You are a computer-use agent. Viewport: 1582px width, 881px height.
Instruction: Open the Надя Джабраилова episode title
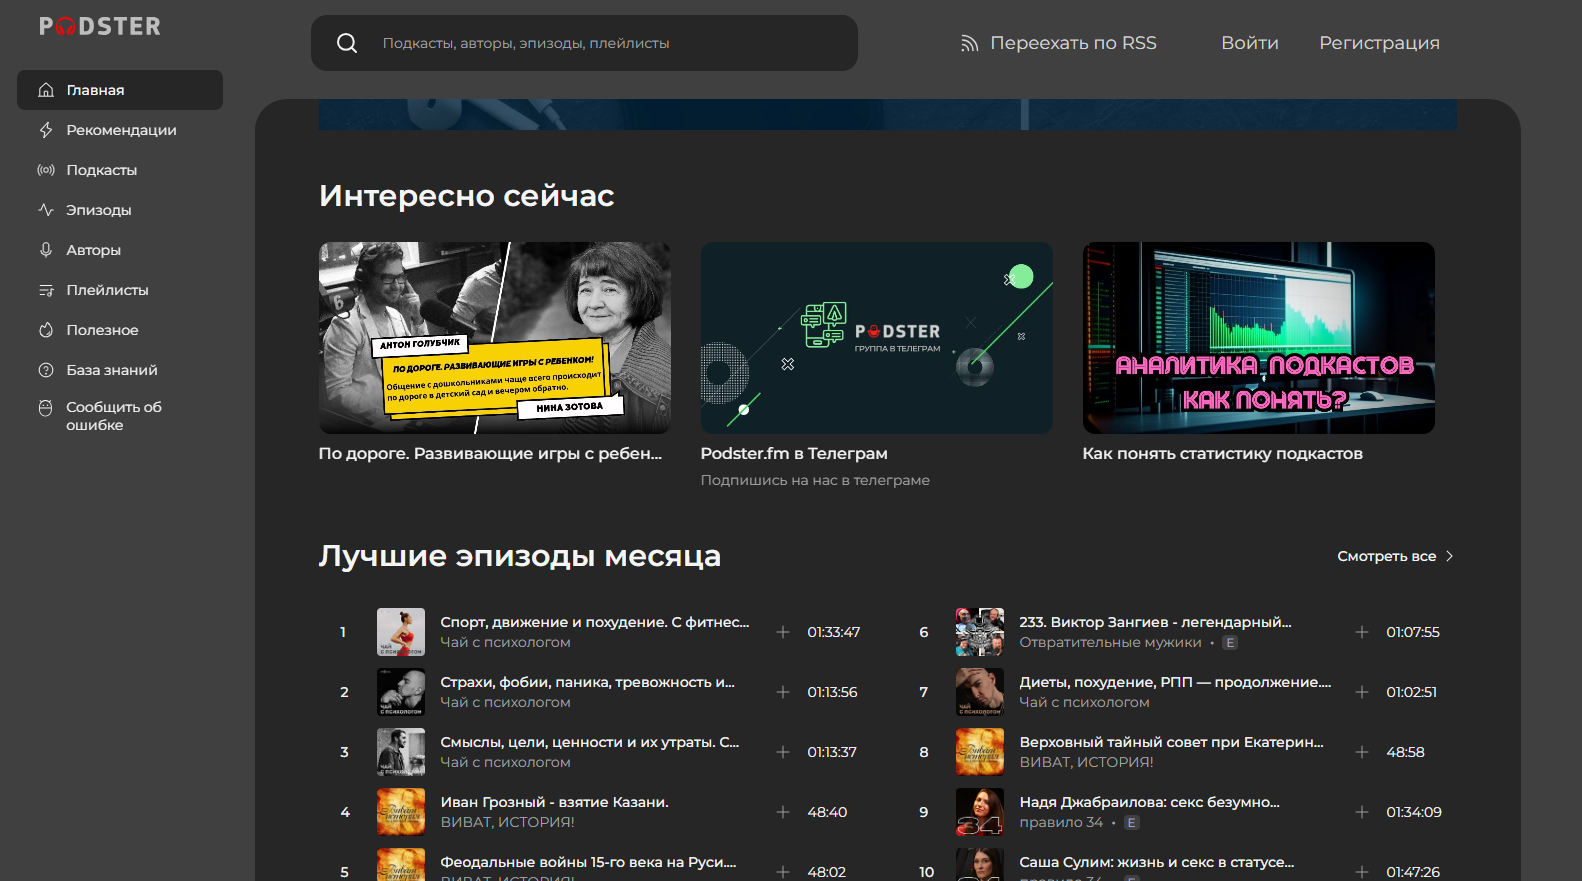click(1149, 802)
